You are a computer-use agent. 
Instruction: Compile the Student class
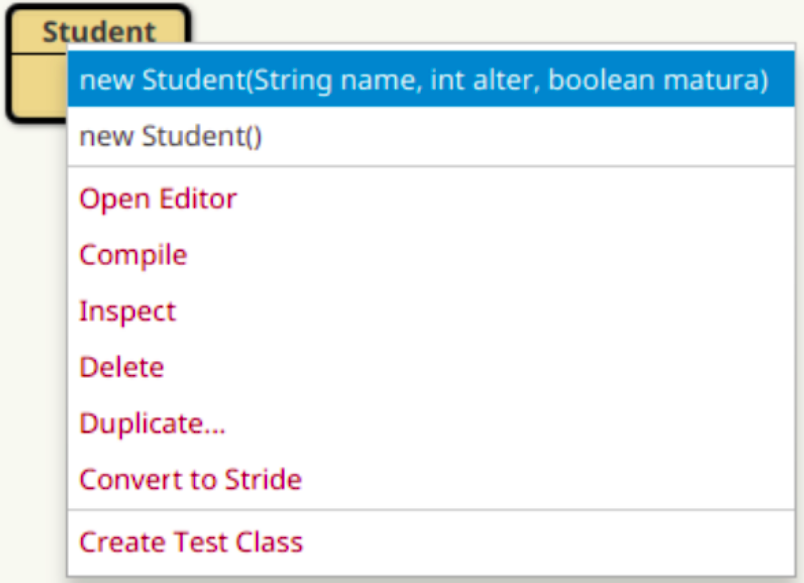pos(133,254)
